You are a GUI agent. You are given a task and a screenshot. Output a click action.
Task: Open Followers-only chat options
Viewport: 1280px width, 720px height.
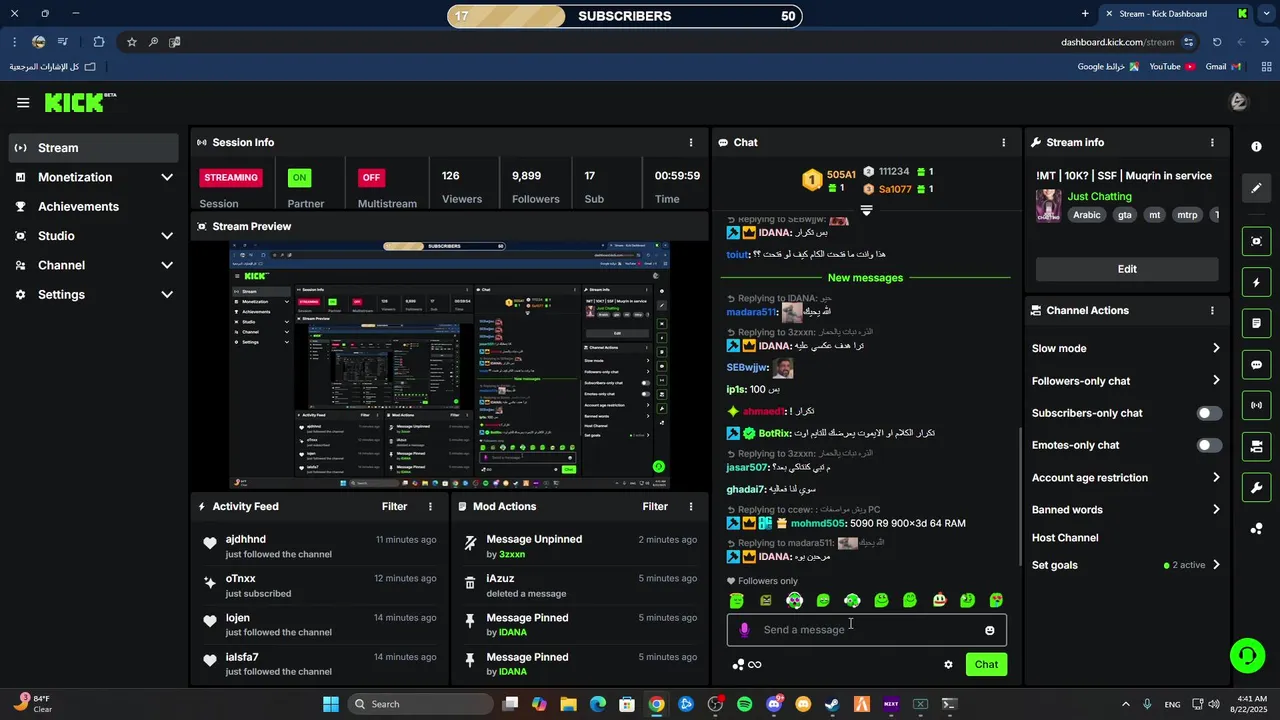[1127, 380]
